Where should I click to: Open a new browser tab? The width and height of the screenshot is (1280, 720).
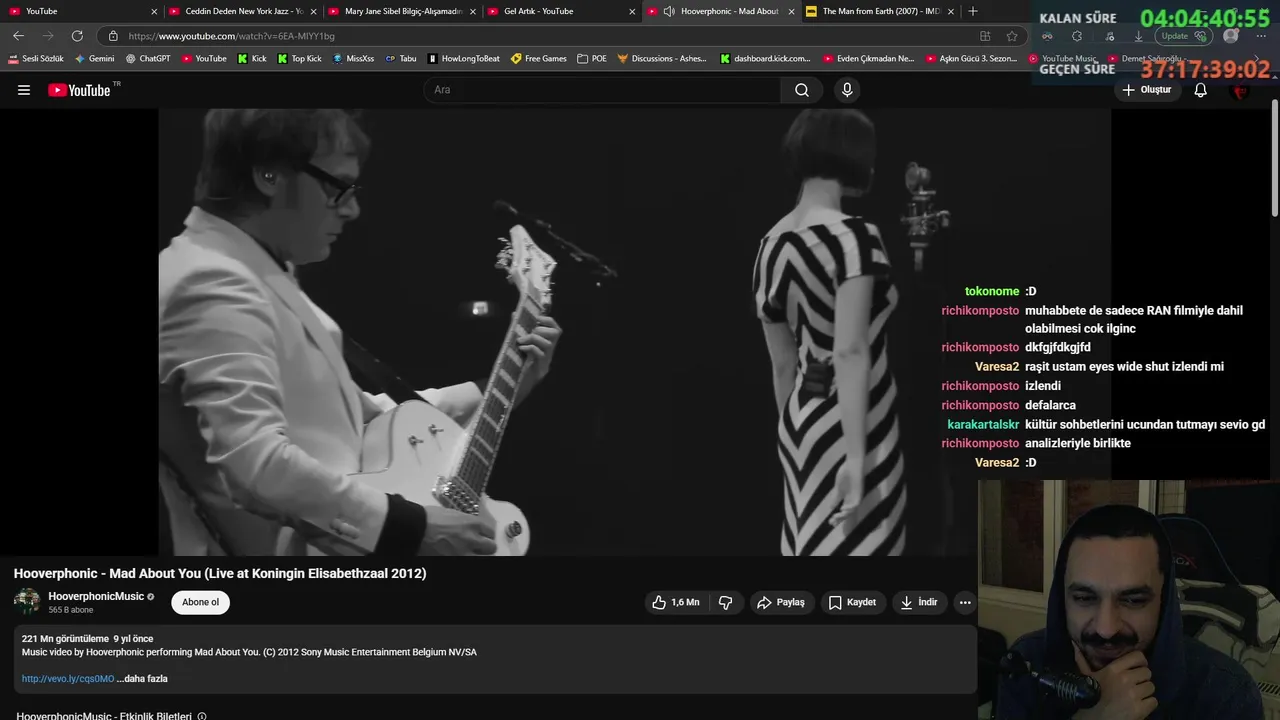pyautogui.click(x=973, y=11)
